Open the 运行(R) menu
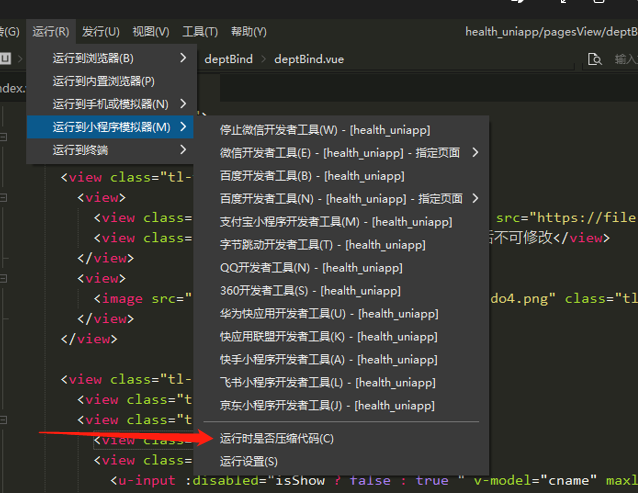Viewport: 638px width, 493px height. coord(51,32)
